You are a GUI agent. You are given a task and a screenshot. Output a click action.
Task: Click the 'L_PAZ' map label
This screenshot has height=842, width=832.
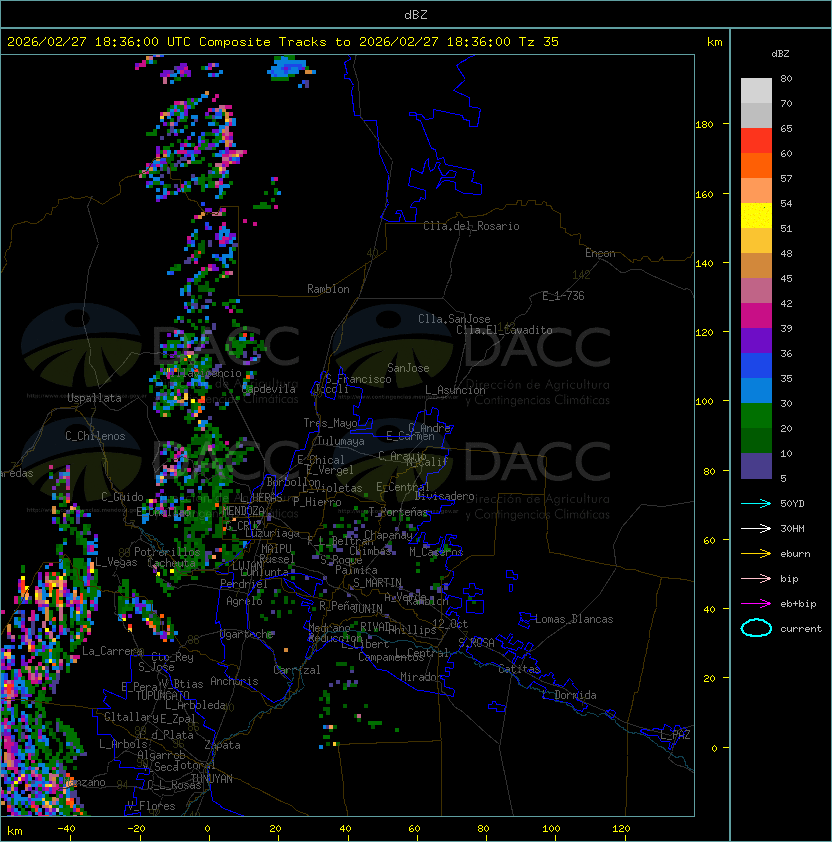(675, 735)
